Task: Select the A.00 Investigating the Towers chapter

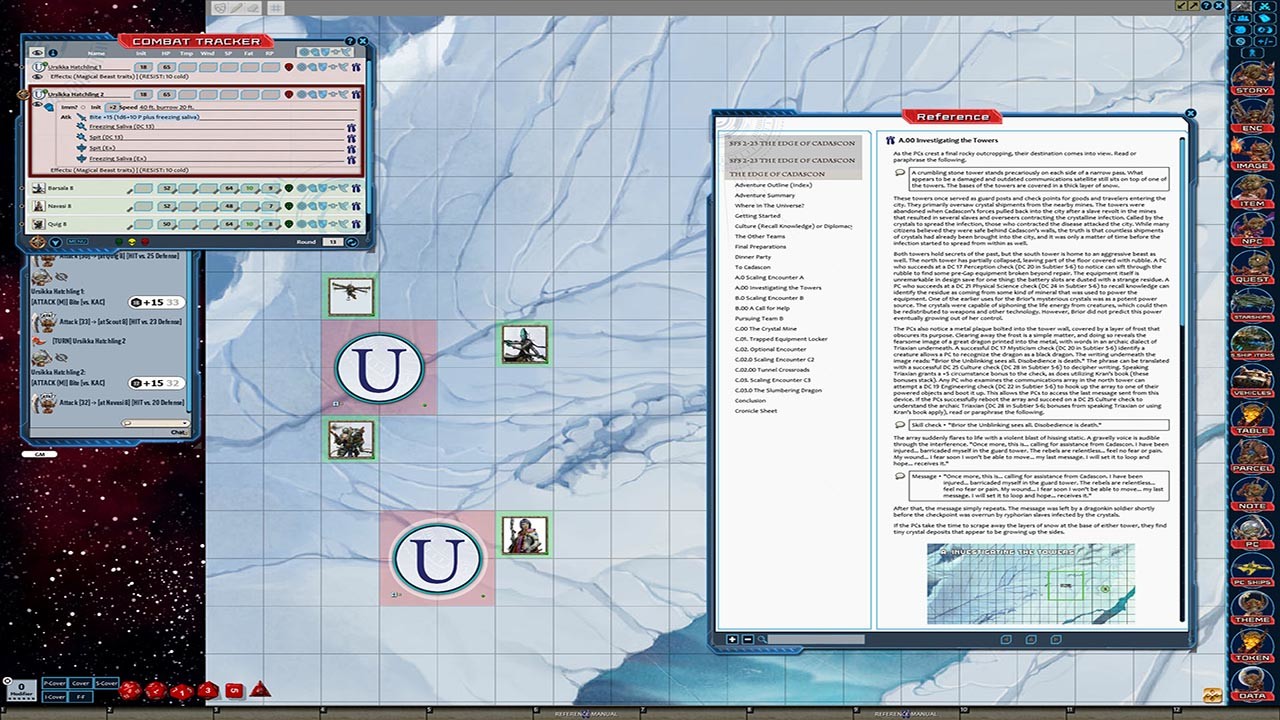Action: (779, 287)
